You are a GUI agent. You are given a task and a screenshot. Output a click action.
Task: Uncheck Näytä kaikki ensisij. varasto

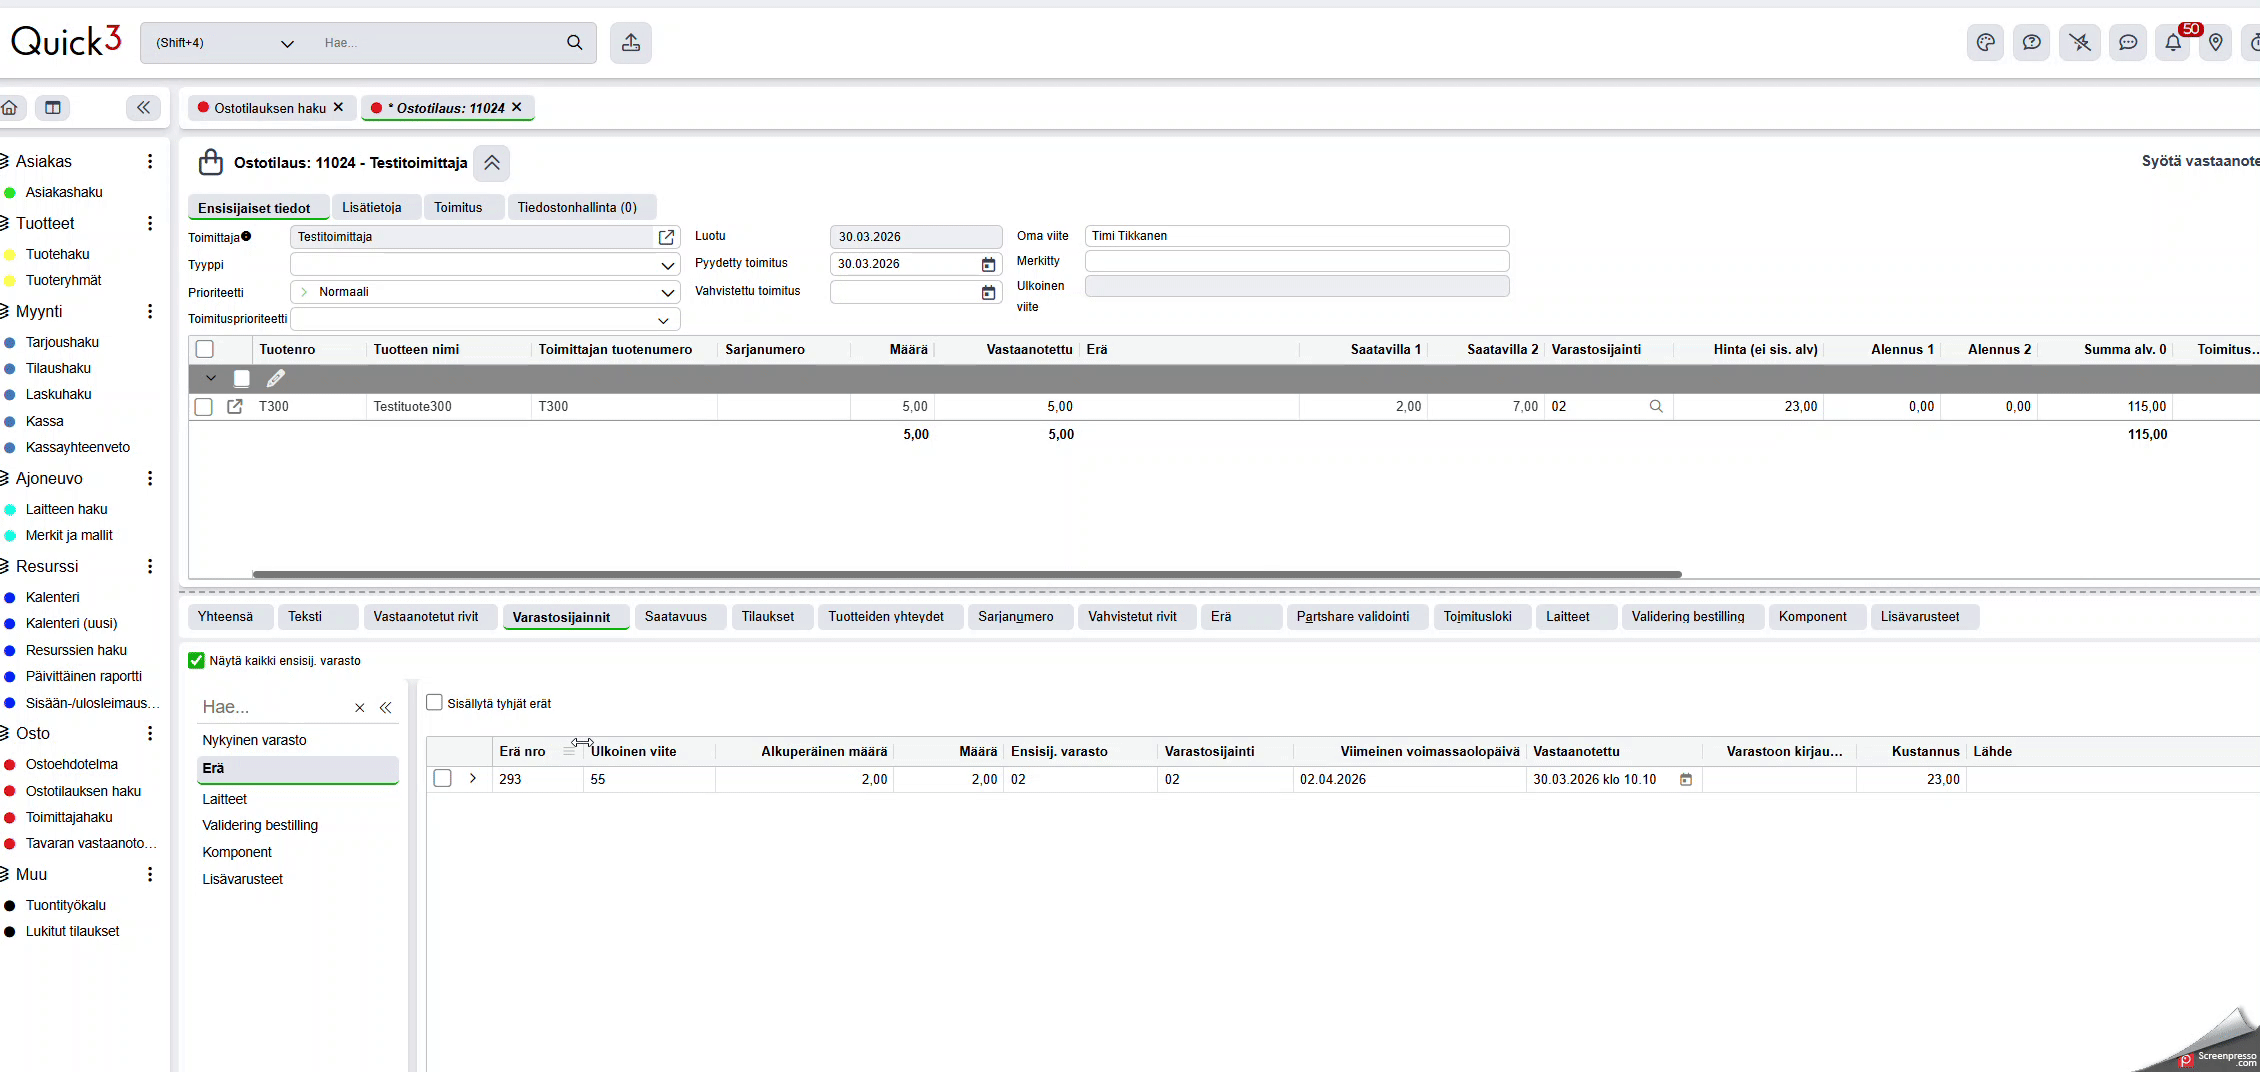(x=196, y=660)
